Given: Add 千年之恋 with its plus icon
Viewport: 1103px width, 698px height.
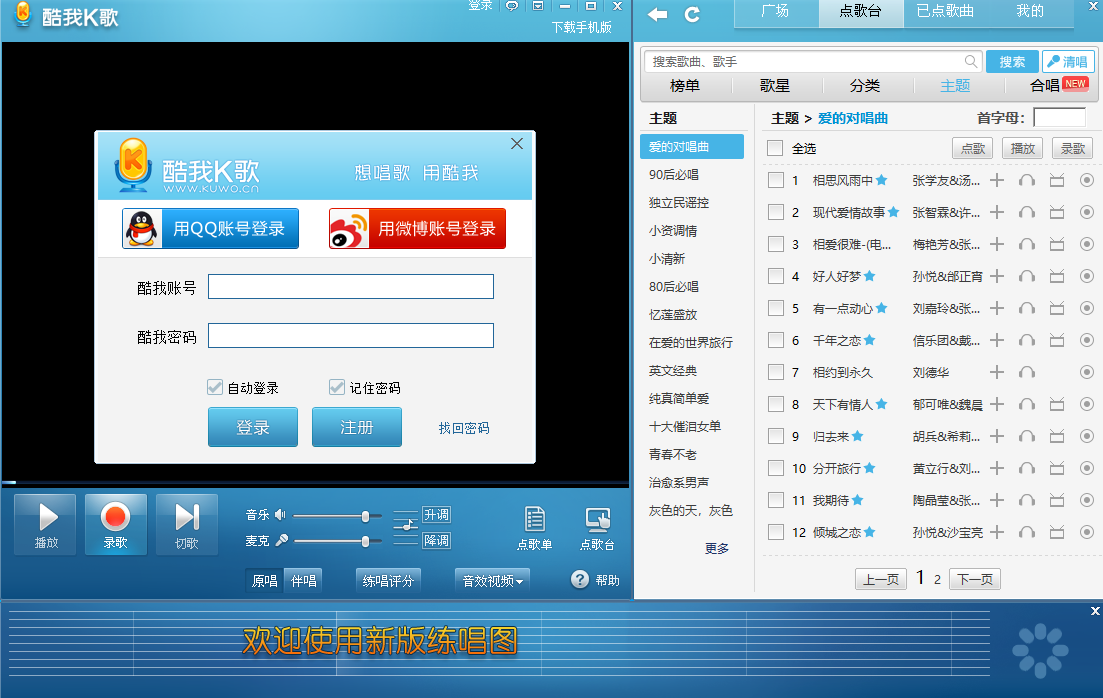Looking at the screenshot, I should (998, 340).
